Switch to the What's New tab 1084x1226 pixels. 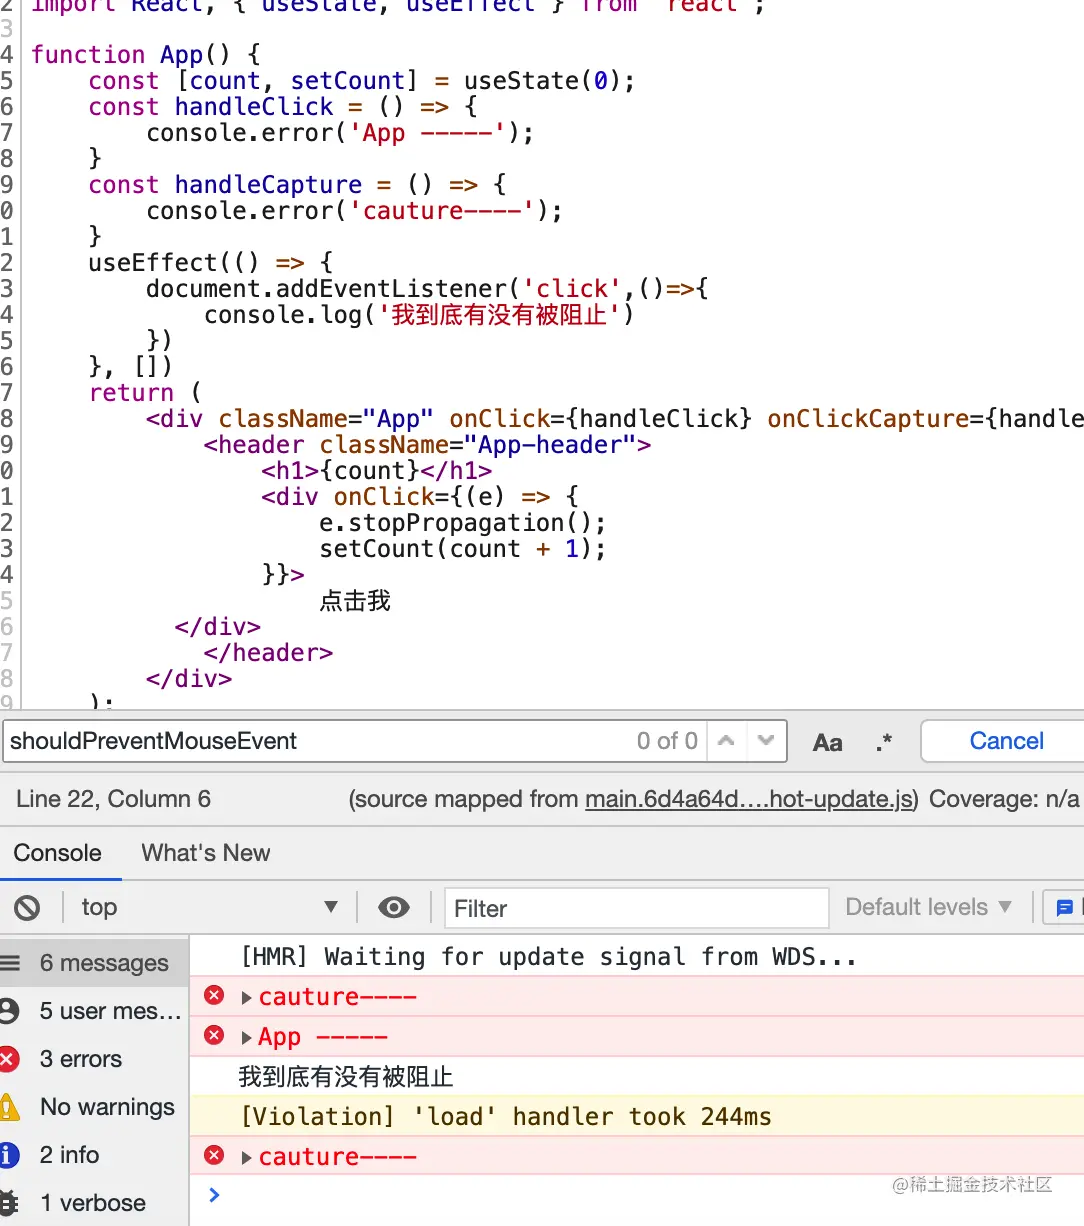[x=206, y=853]
